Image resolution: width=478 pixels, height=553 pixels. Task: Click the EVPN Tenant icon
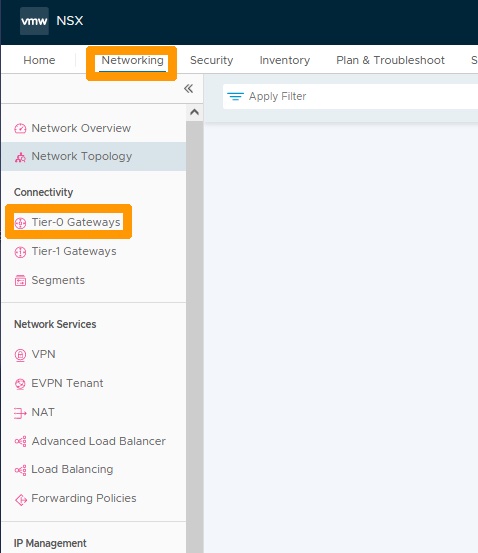click(20, 384)
